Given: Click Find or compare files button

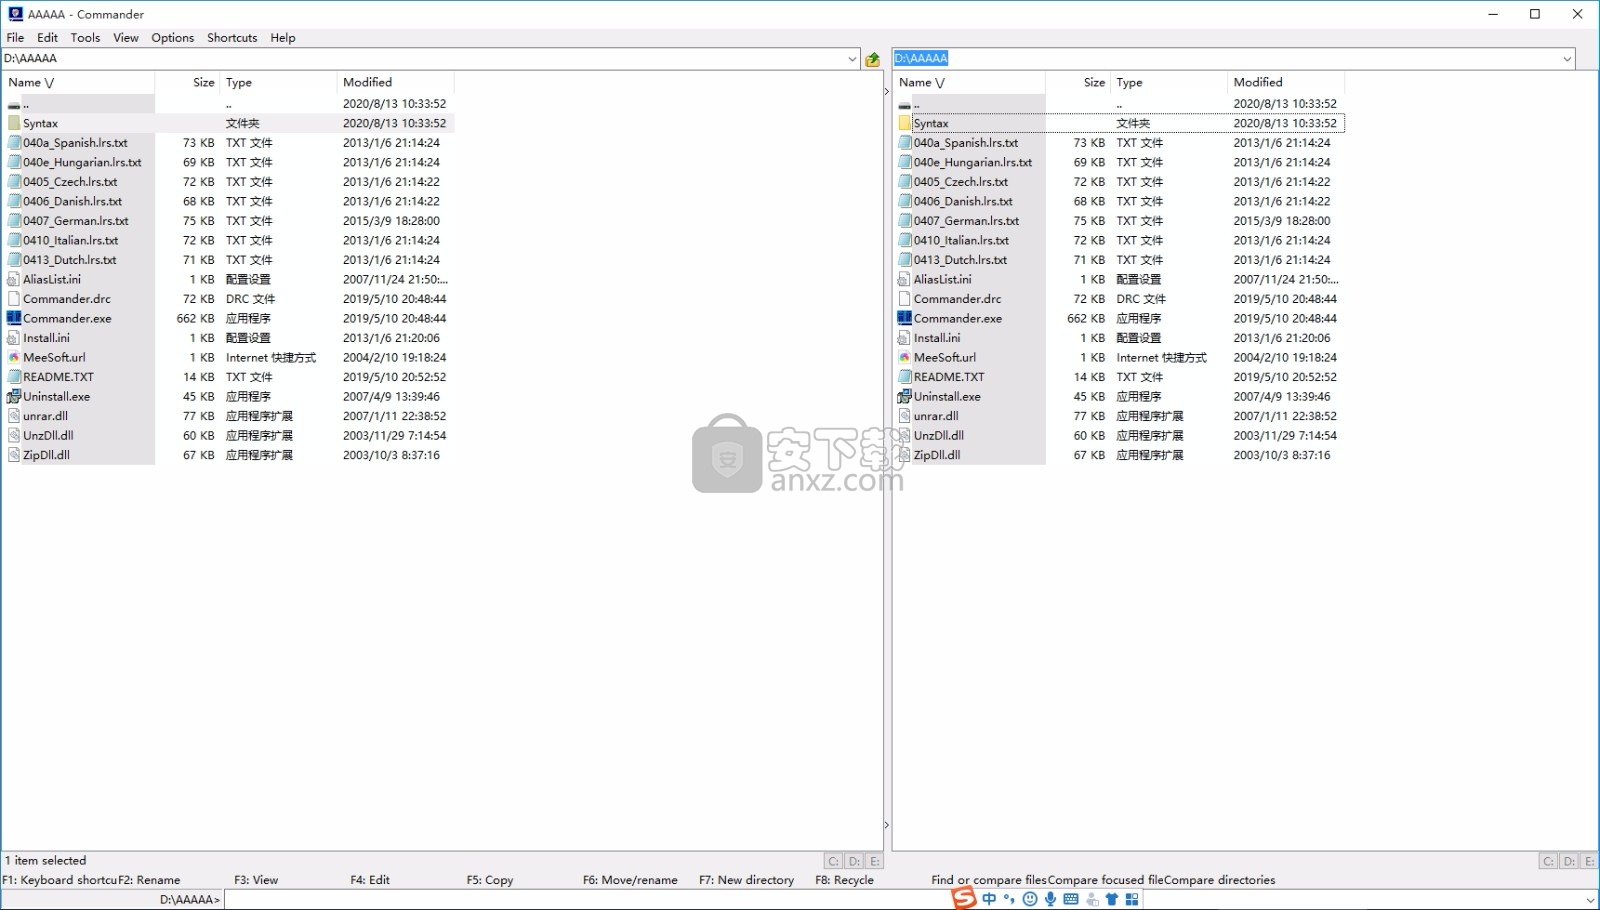Looking at the screenshot, I should 989,880.
